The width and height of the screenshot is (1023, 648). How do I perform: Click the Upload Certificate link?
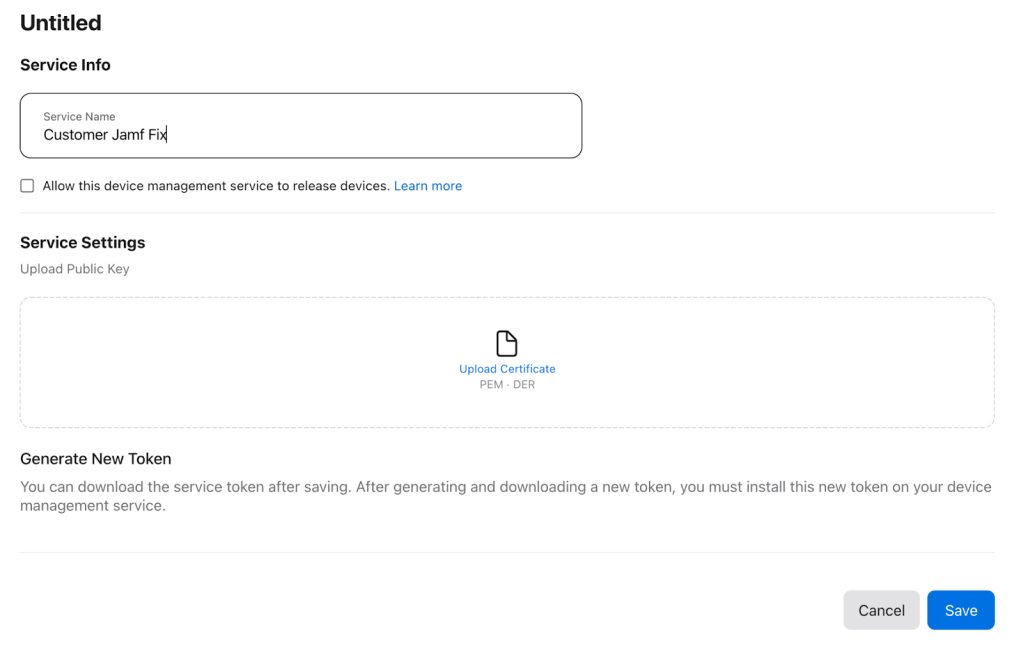pyautogui.click(x=507, y=369)
